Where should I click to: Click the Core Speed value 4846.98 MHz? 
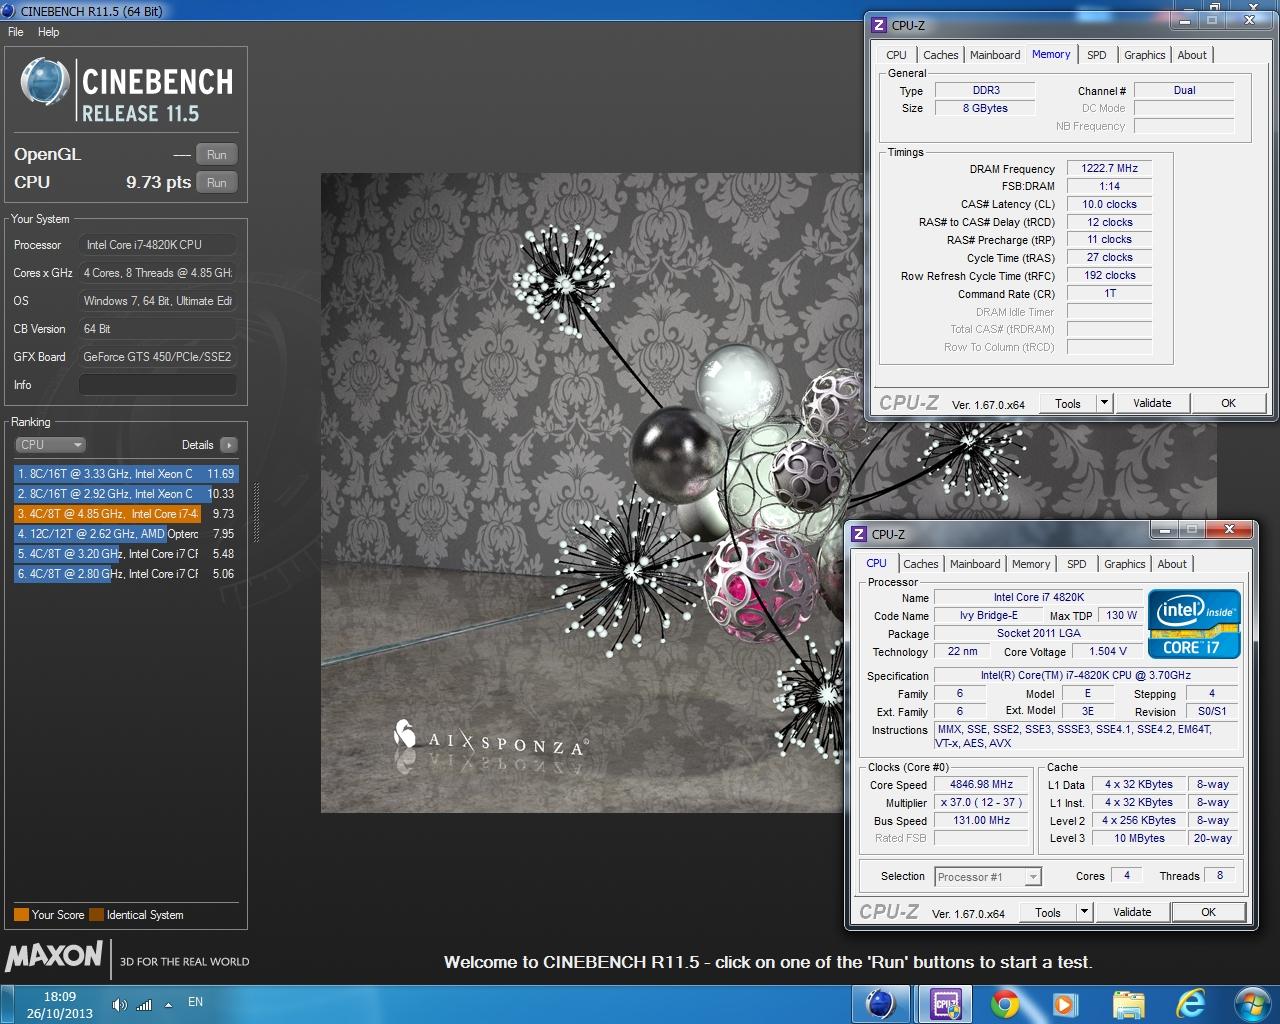click(981, 785)
